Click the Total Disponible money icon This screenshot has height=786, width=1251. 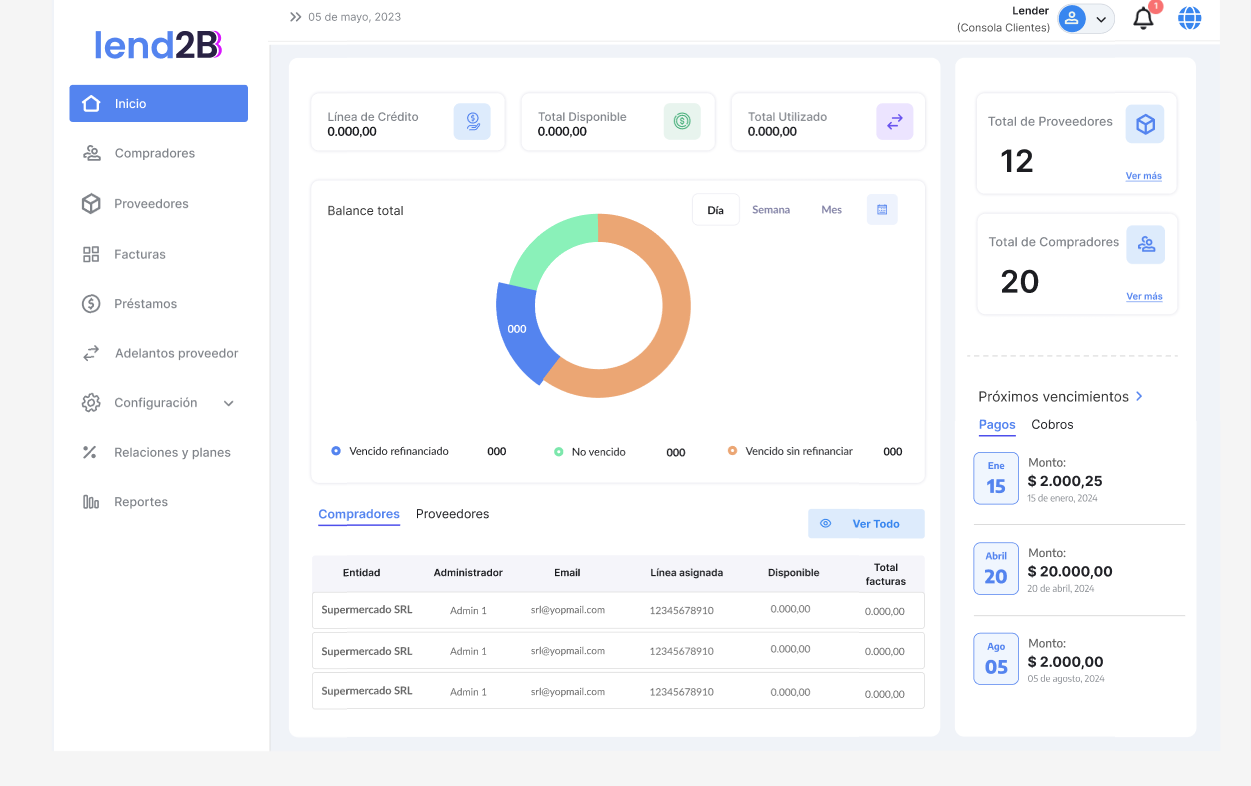[x=682, y=122]
